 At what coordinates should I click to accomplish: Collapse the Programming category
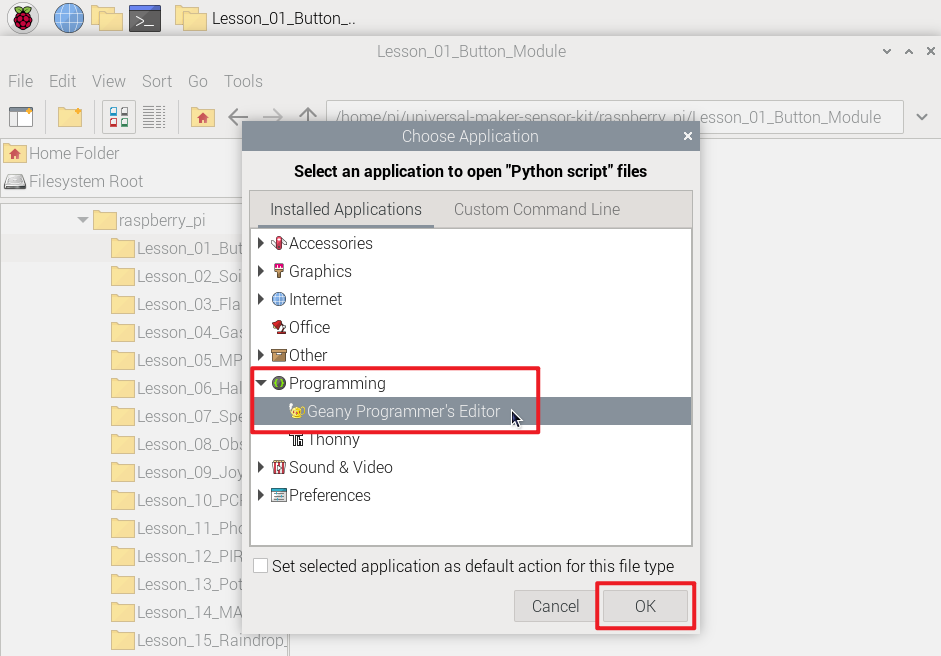tap(261, 383)
